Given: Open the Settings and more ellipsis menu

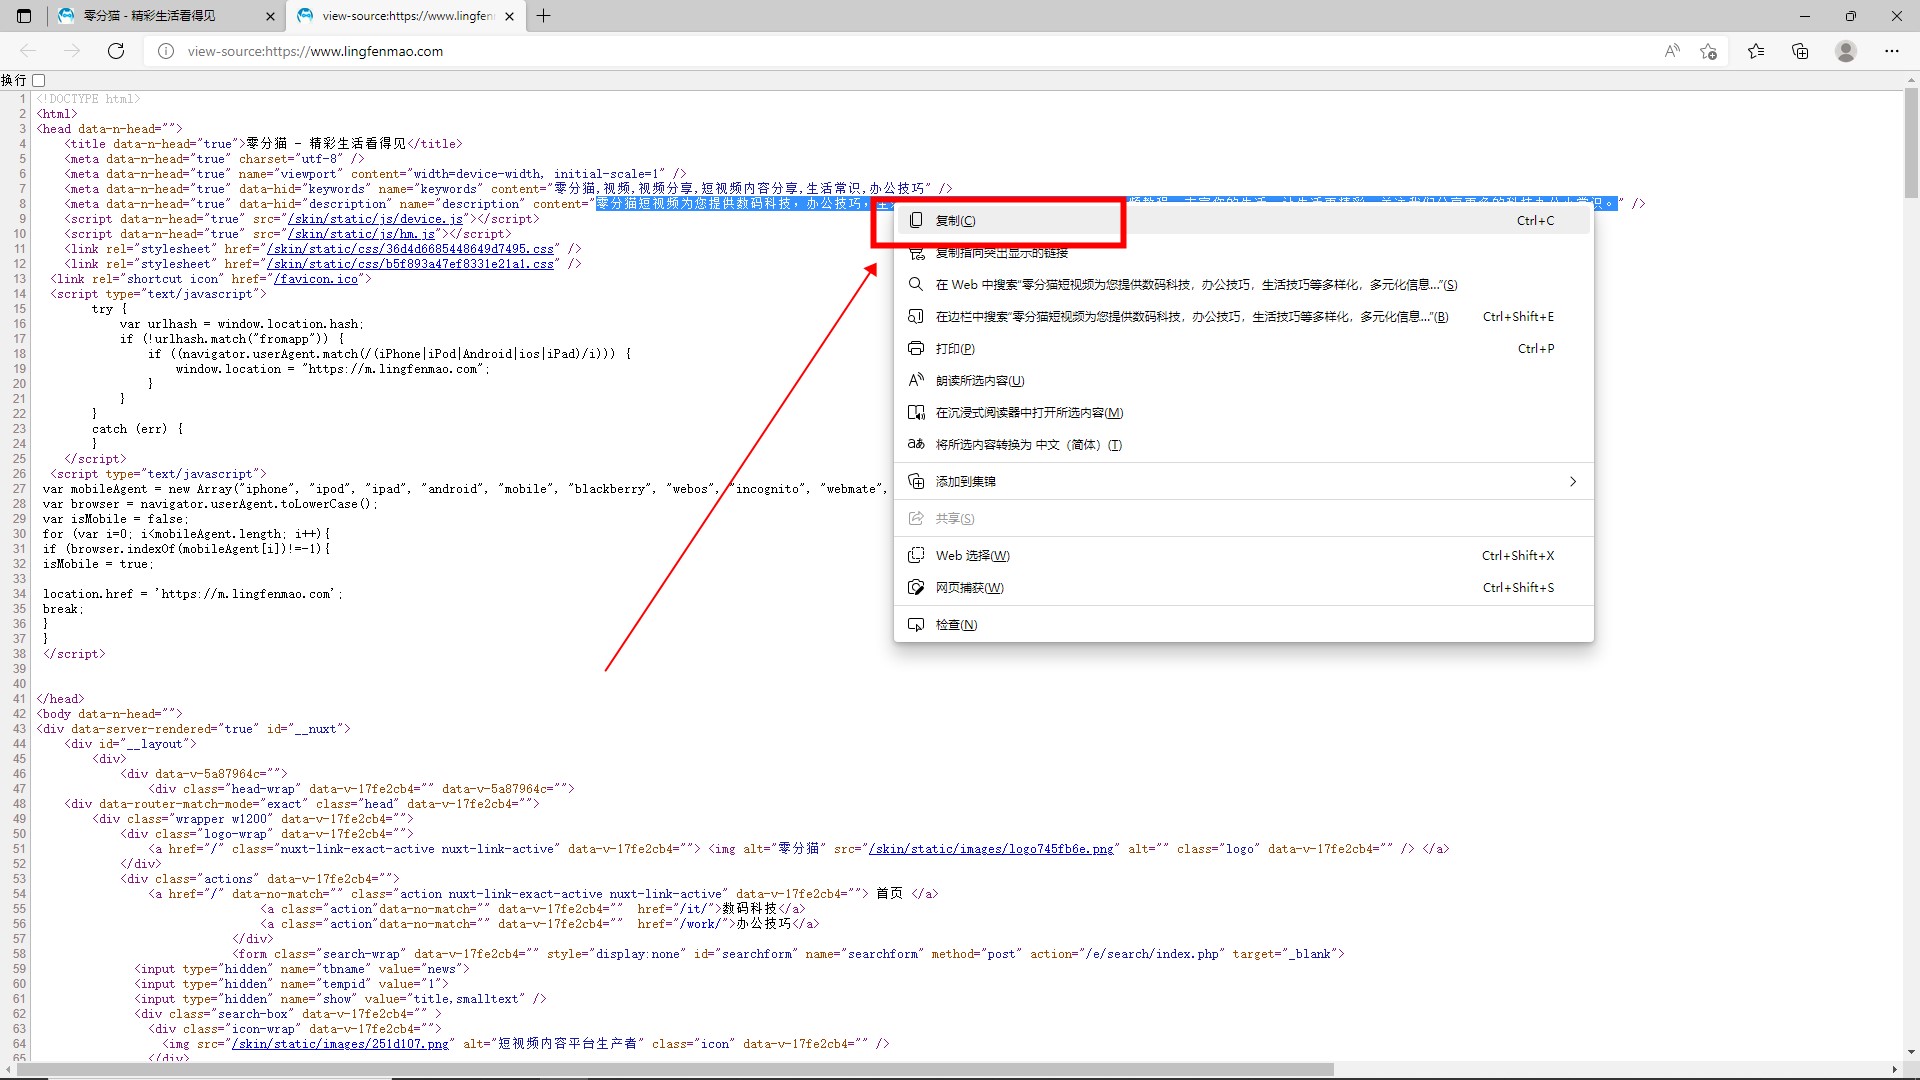Looking at the screenshot, I should [1891, 51].
